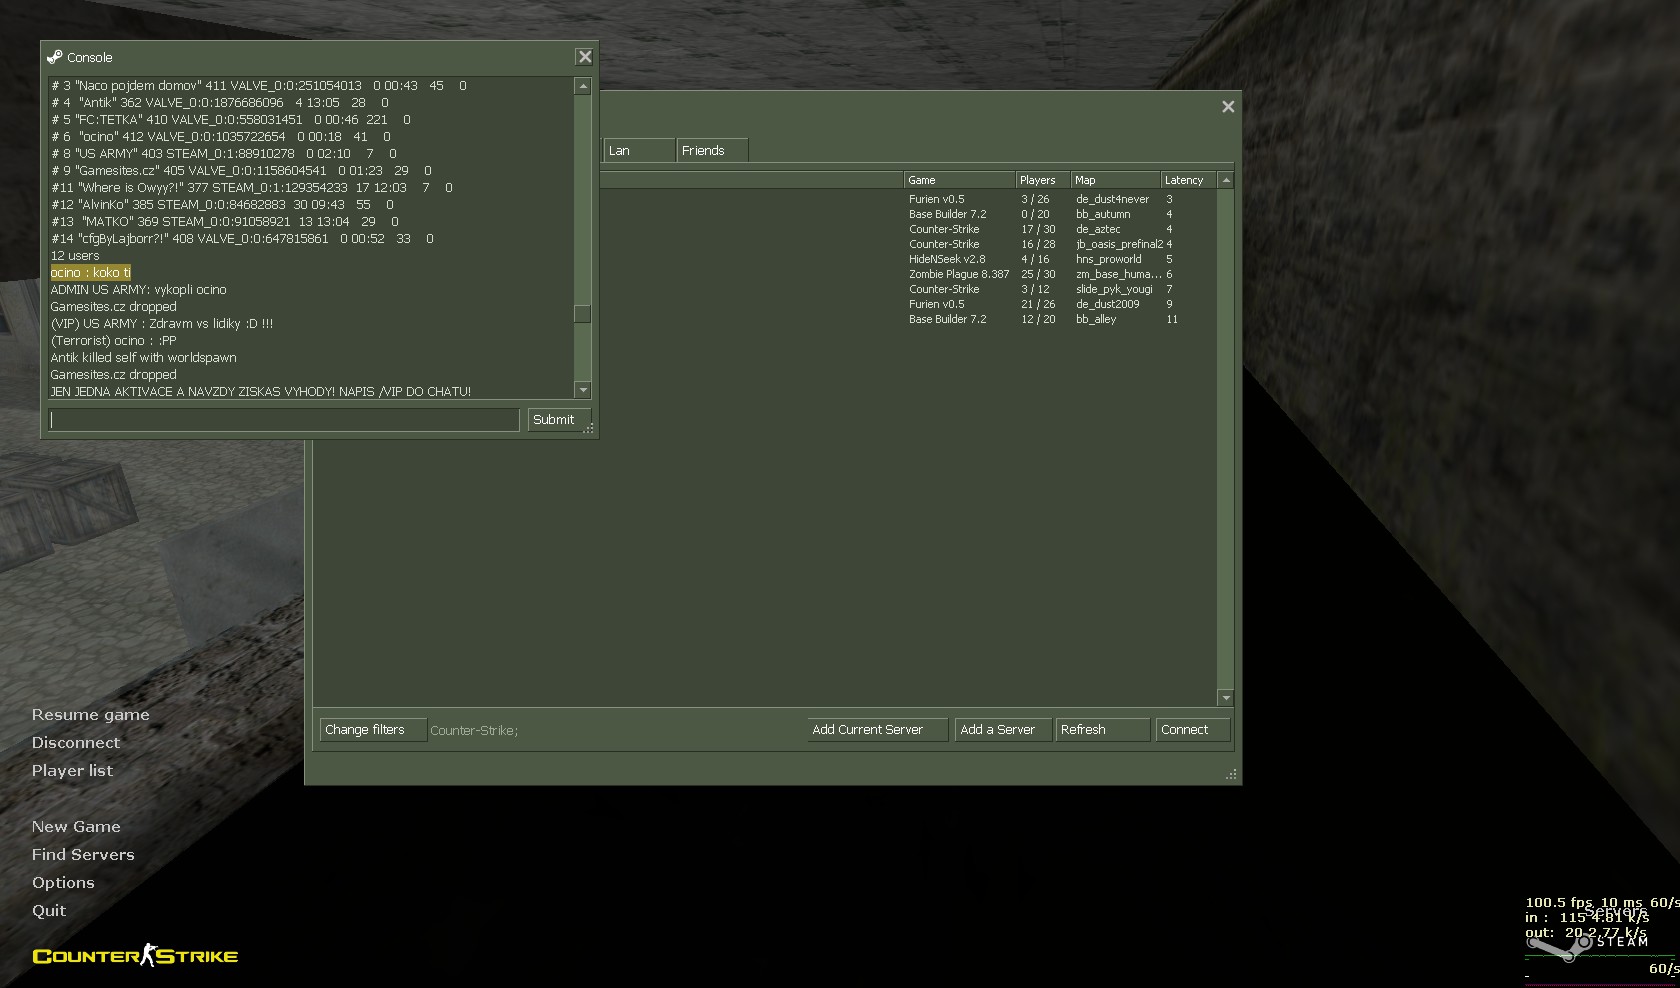Switch to the Friends tab
Screen dimensions: 1680x988
tap(711, 151)
